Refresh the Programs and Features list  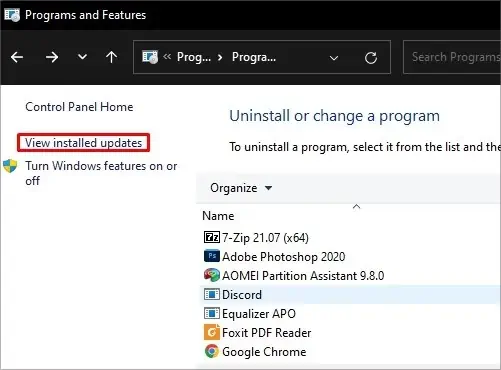point(371,58)
